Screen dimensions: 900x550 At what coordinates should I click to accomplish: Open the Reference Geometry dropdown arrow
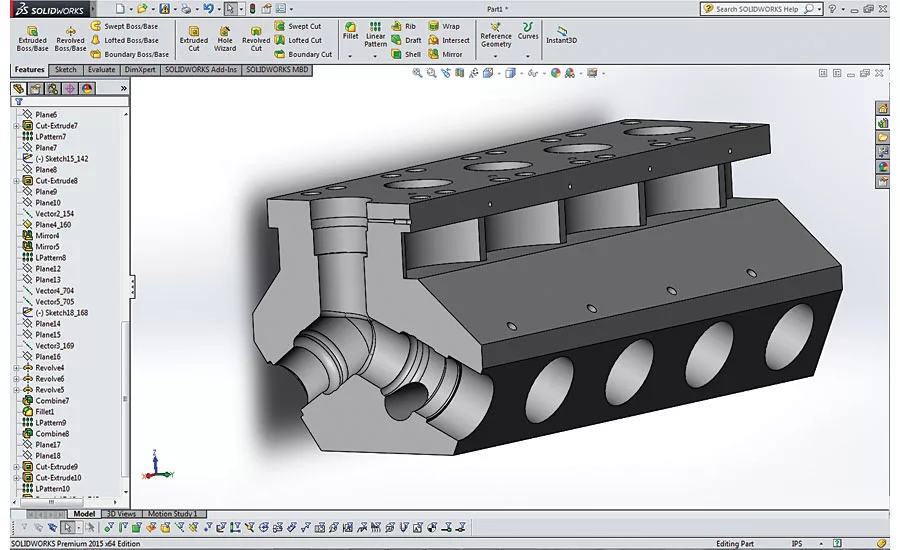[496, 56]
